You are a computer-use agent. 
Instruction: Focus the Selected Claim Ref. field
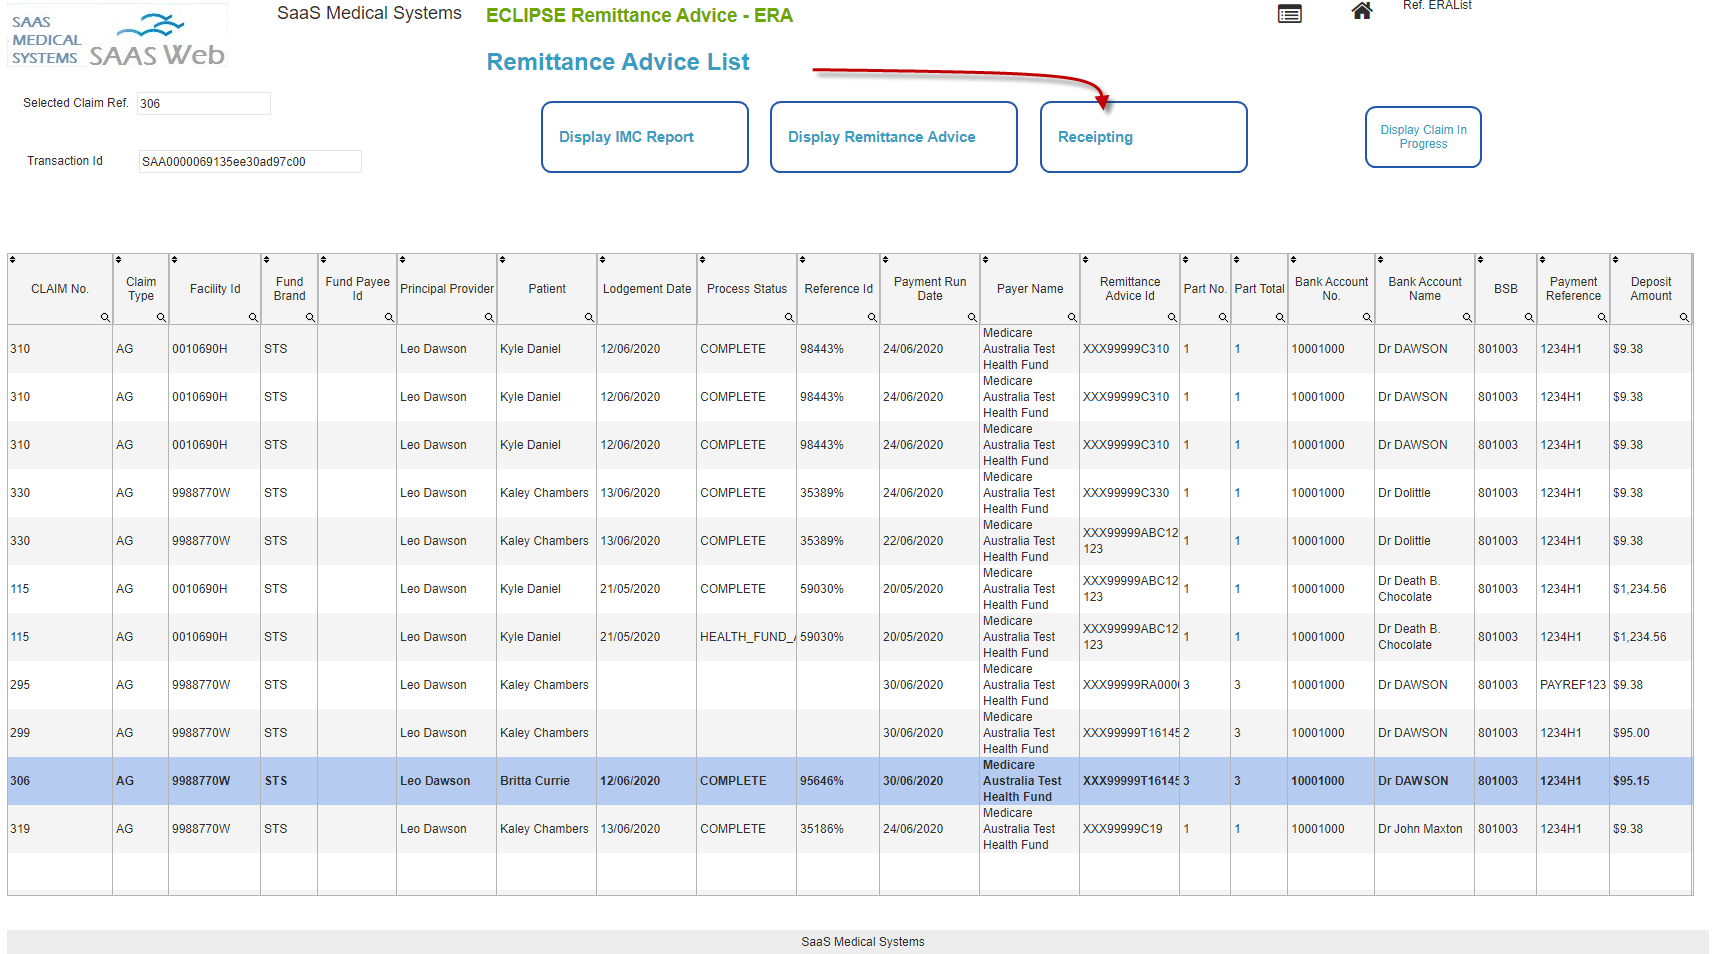[204, 103]
